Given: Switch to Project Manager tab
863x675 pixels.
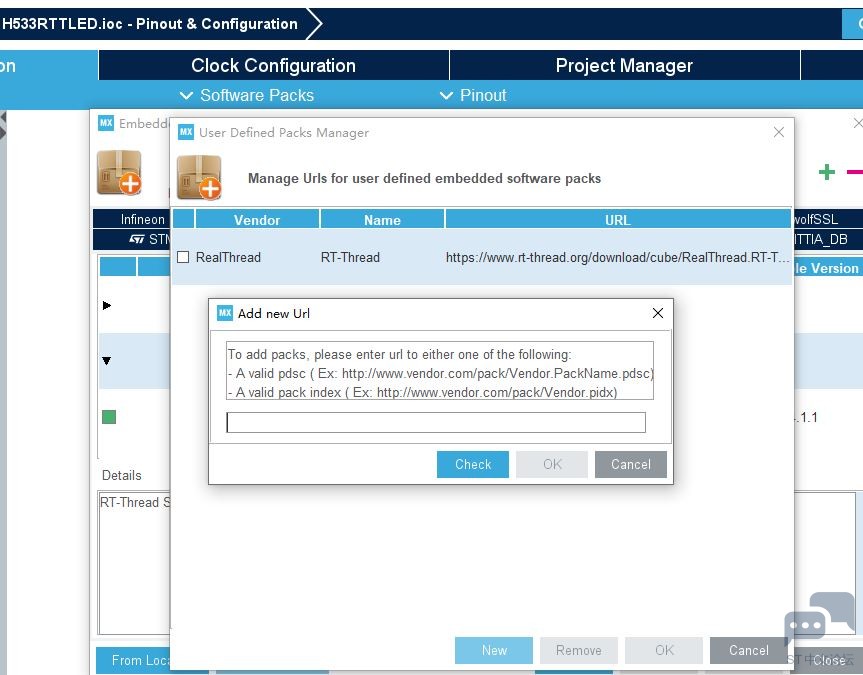Looking at the screenshot, I should click(x=624, y=66).
